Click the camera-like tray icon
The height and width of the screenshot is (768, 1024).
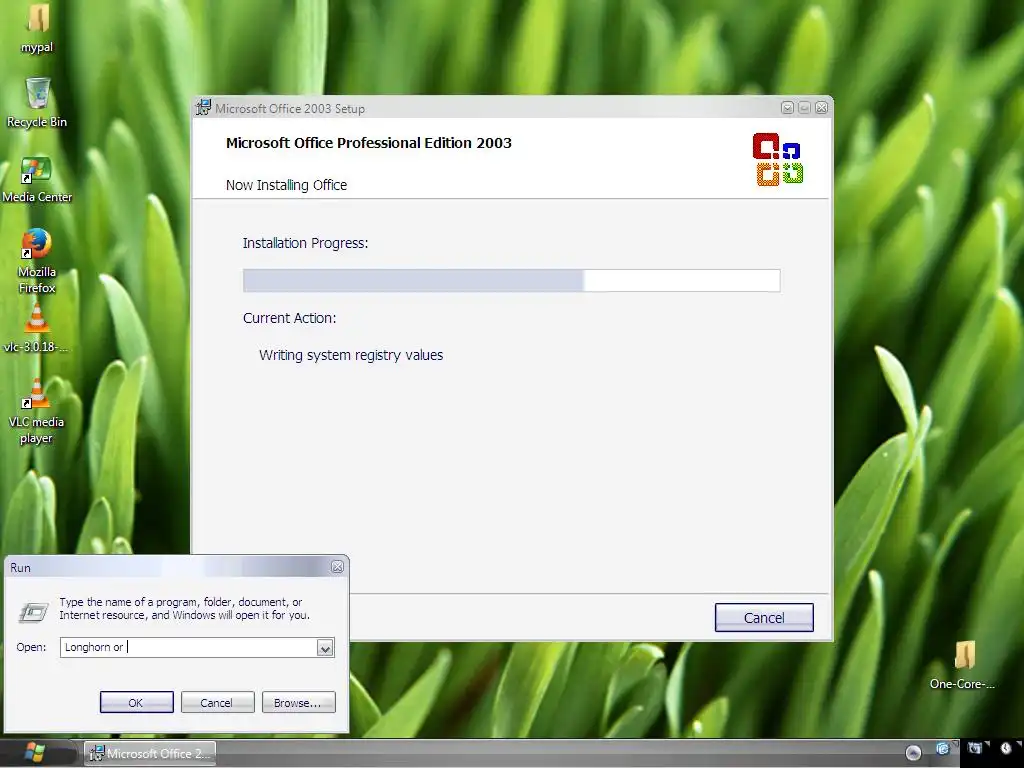coord(975,748)
